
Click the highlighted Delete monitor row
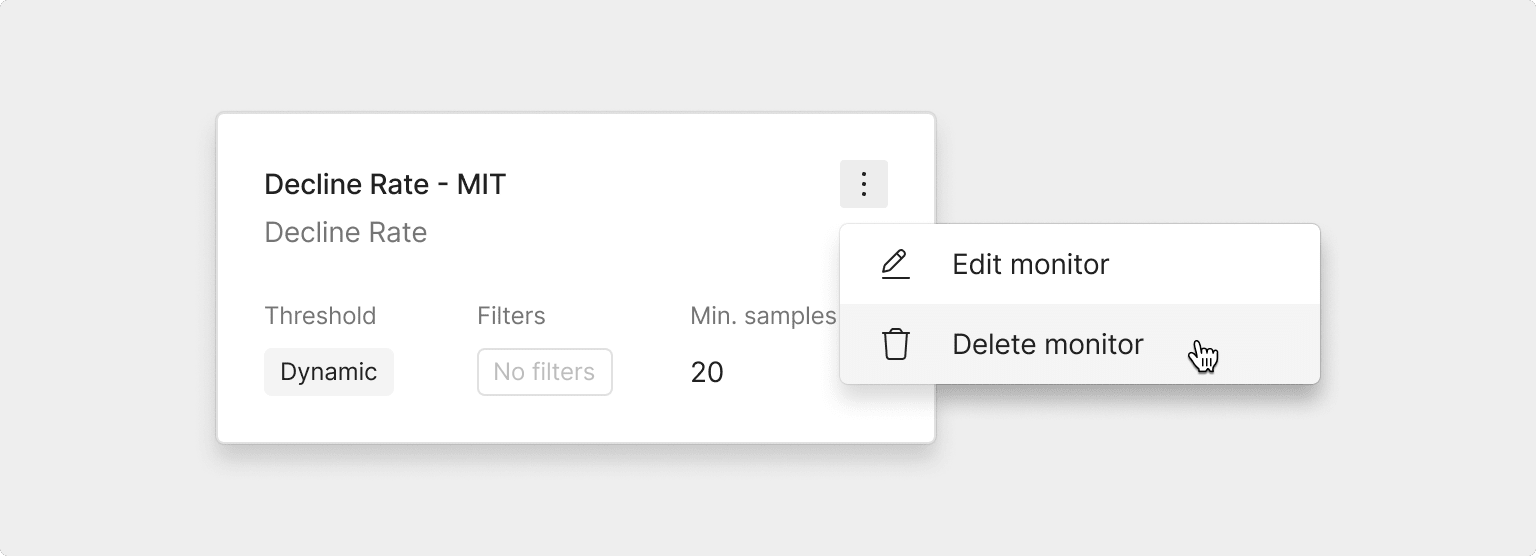(x=1080, y=344)
